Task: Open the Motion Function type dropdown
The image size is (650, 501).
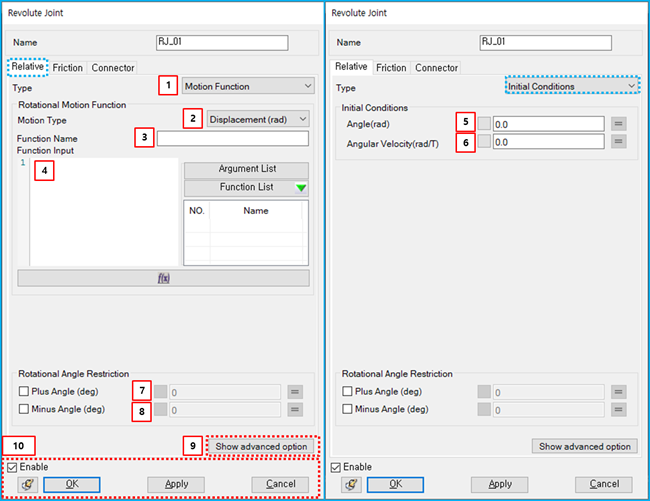Action: tap(248, 86)
